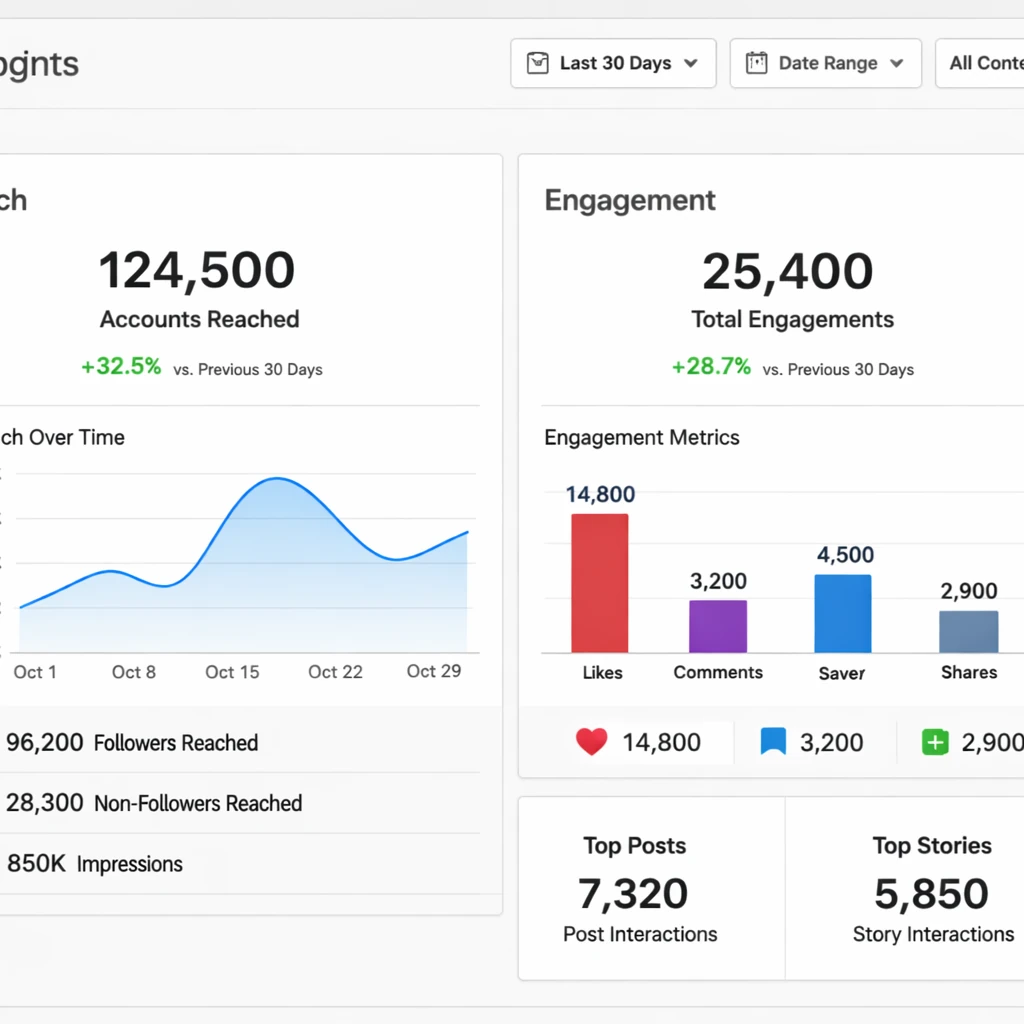1024x1024 pixels.
Task: Click the calendar icon beside Date Range
Action: (x=756, y=63)
